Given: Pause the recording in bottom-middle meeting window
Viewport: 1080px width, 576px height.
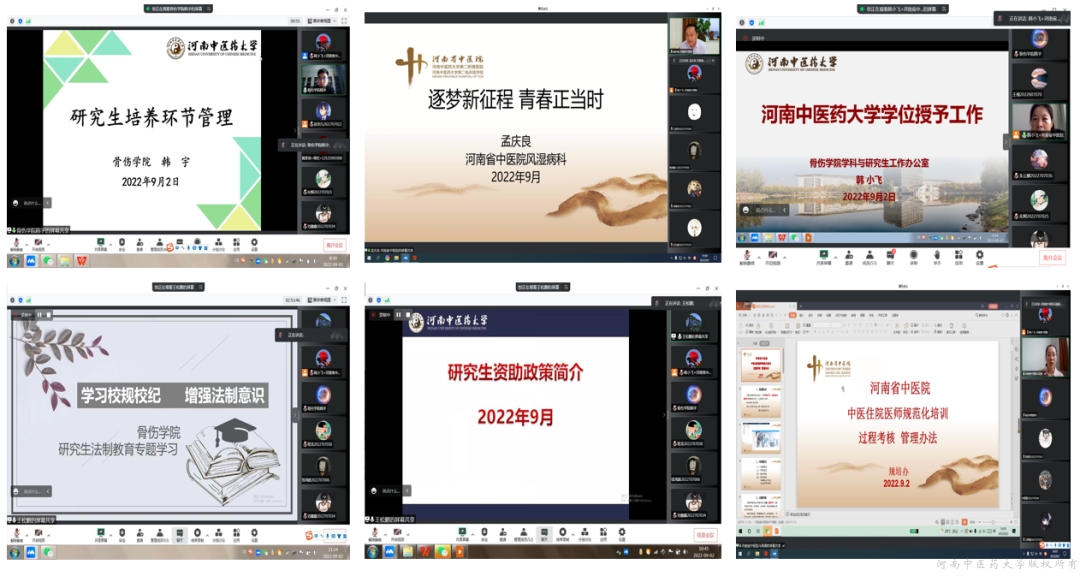Looking at the screenshot, I should click(398, 315).
